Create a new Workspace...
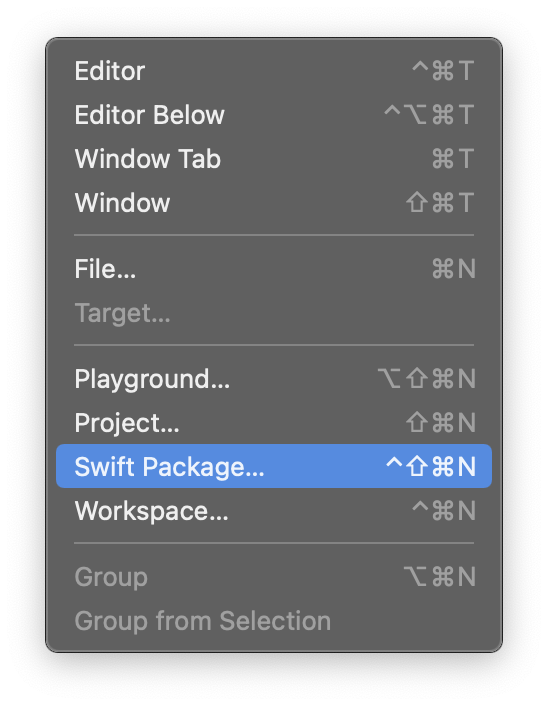 274,510
